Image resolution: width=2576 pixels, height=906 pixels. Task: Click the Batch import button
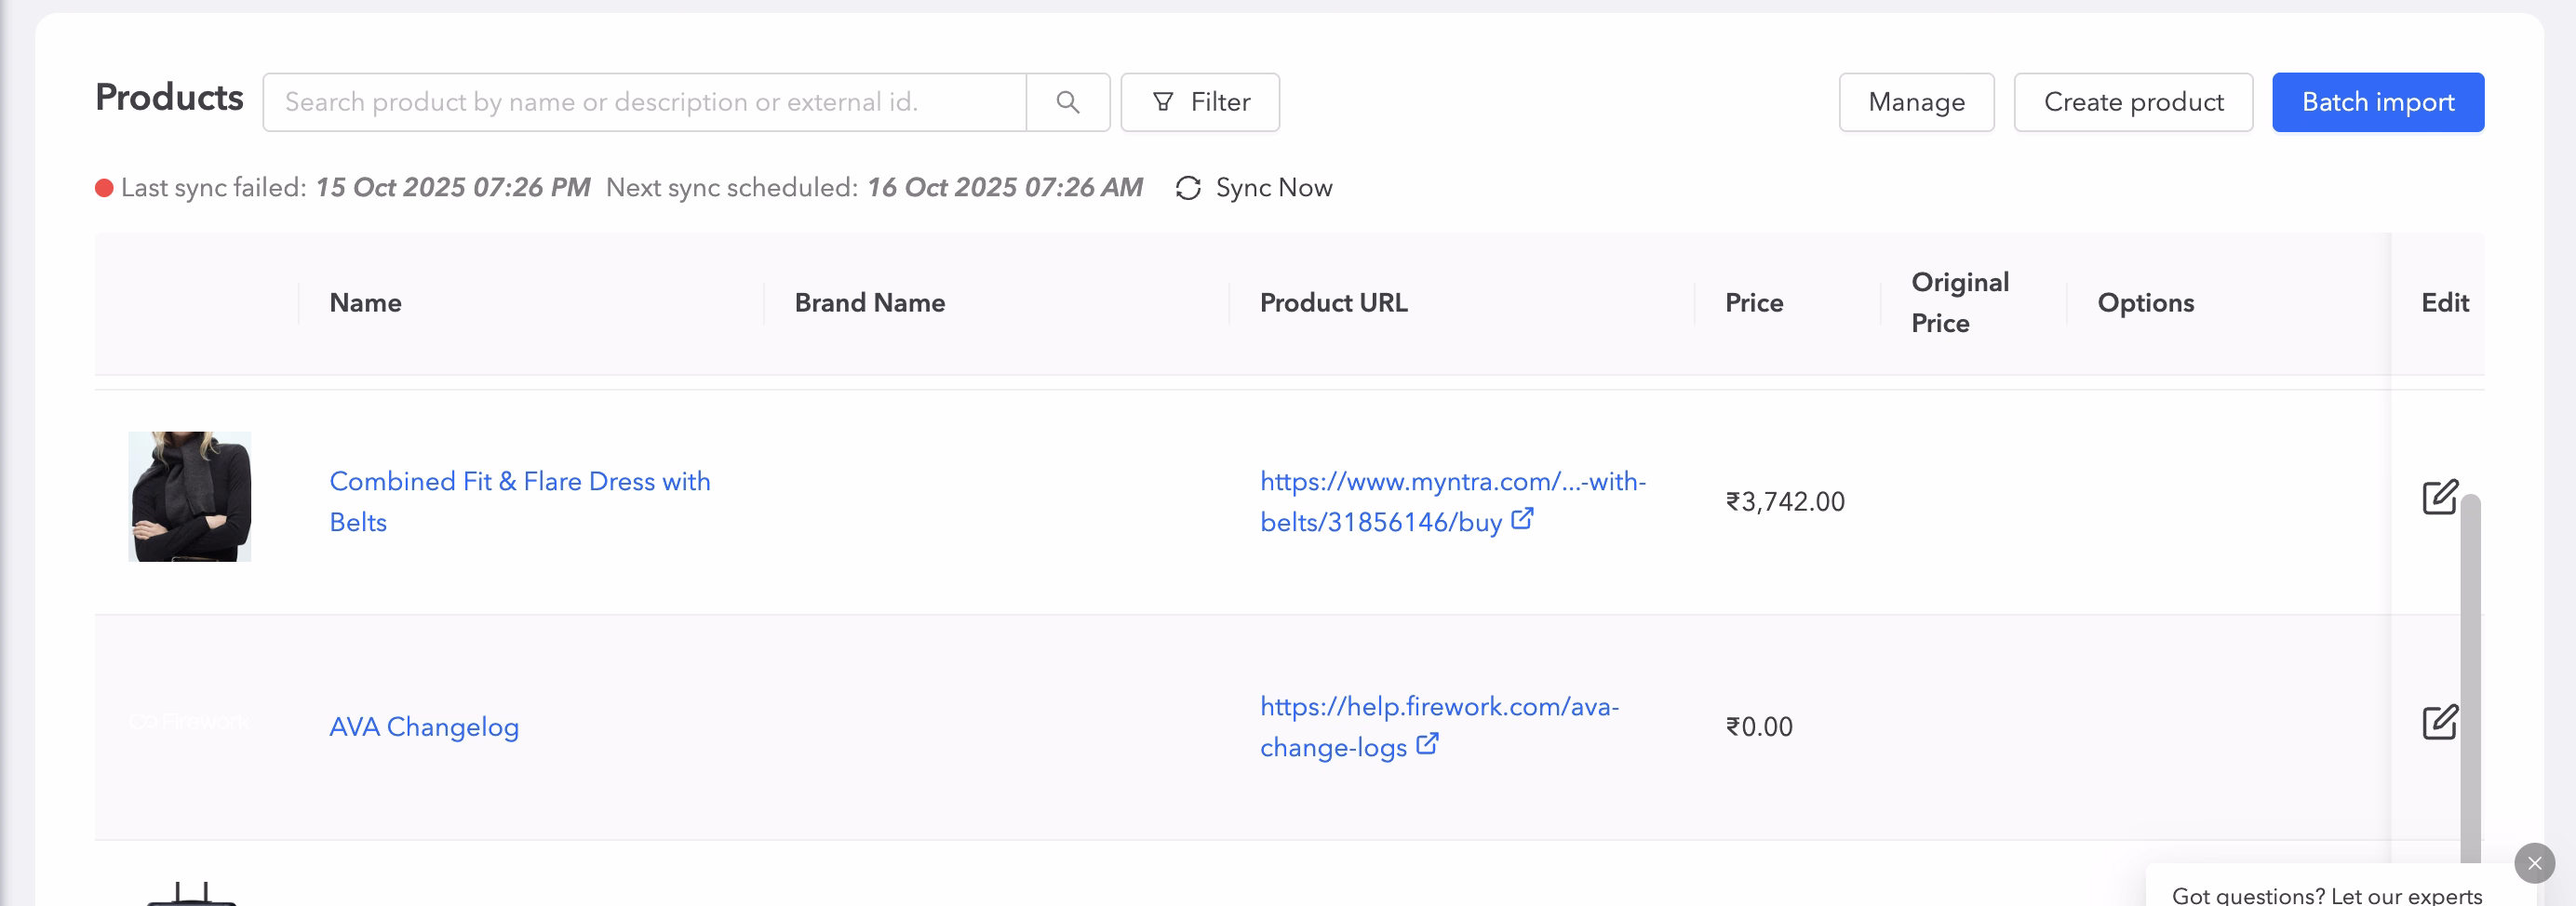coord(2377,102)
